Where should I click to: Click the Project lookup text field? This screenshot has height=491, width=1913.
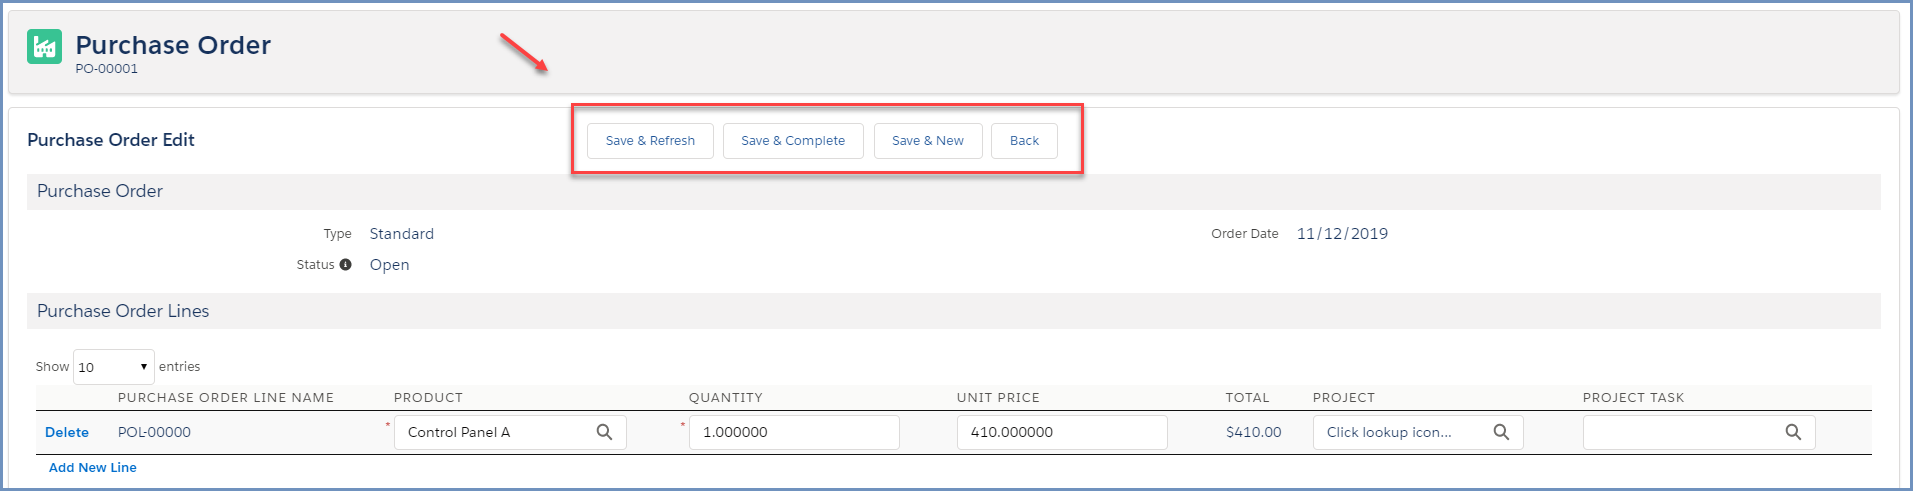point(1400,432)
